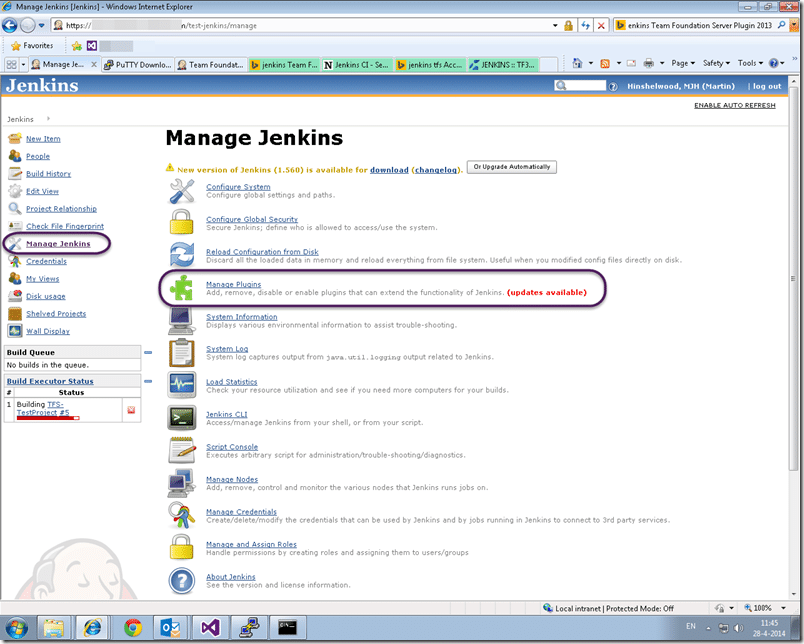Click the System Information computer icon
This screenshot has width=804, height=644.
pyautogui.click(x=181, y=320)
